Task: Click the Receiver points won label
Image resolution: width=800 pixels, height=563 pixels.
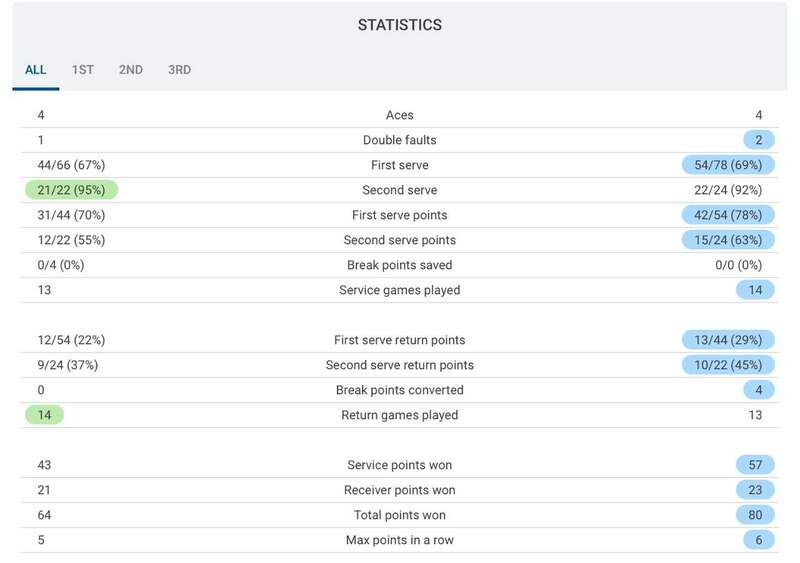Action: point(399,490)
